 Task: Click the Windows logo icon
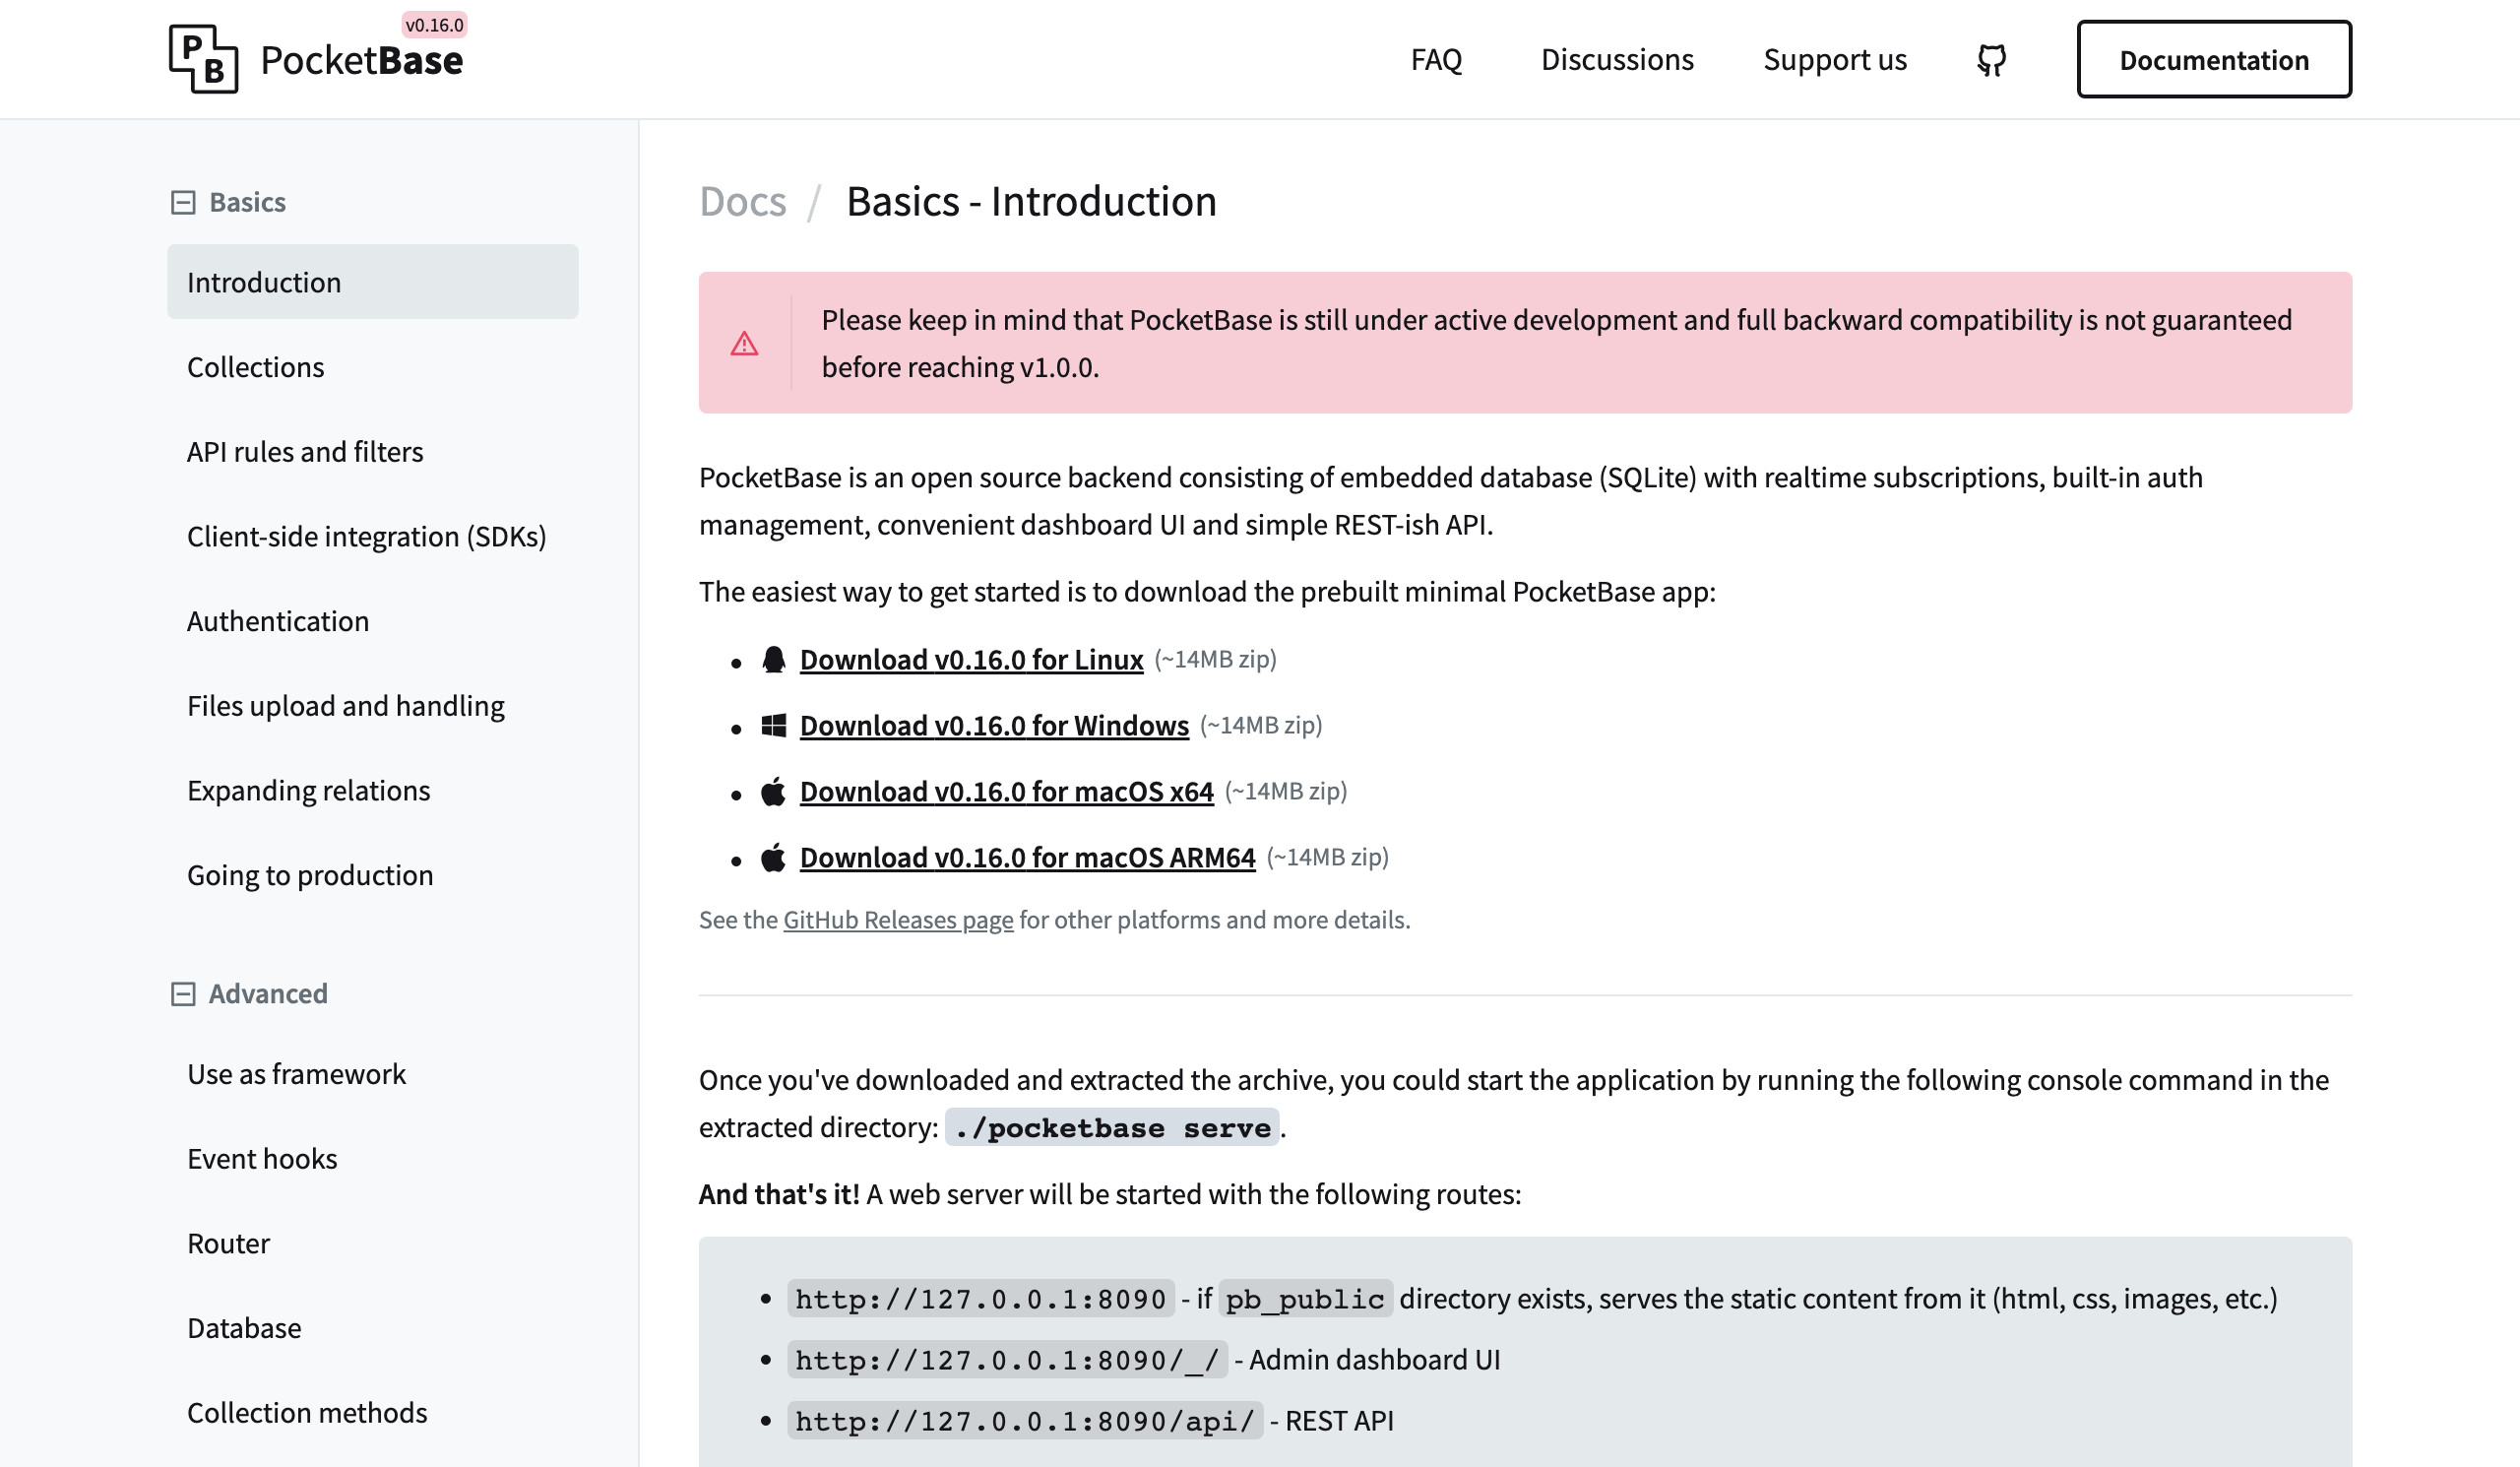pos(773,726)
